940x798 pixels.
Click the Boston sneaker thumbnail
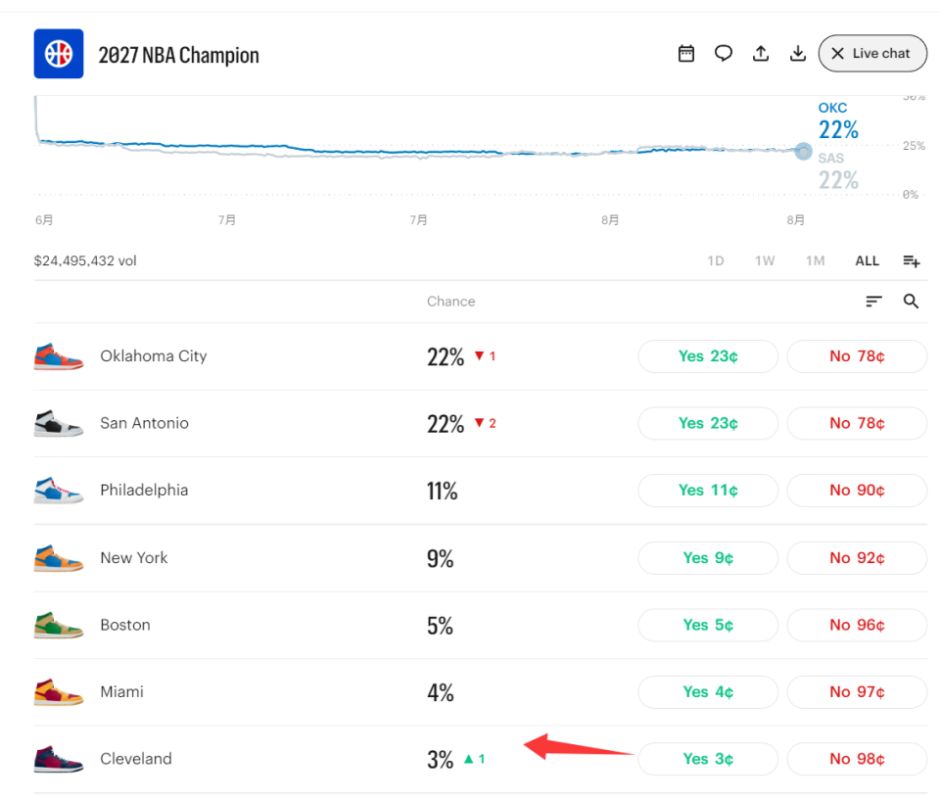58,625
